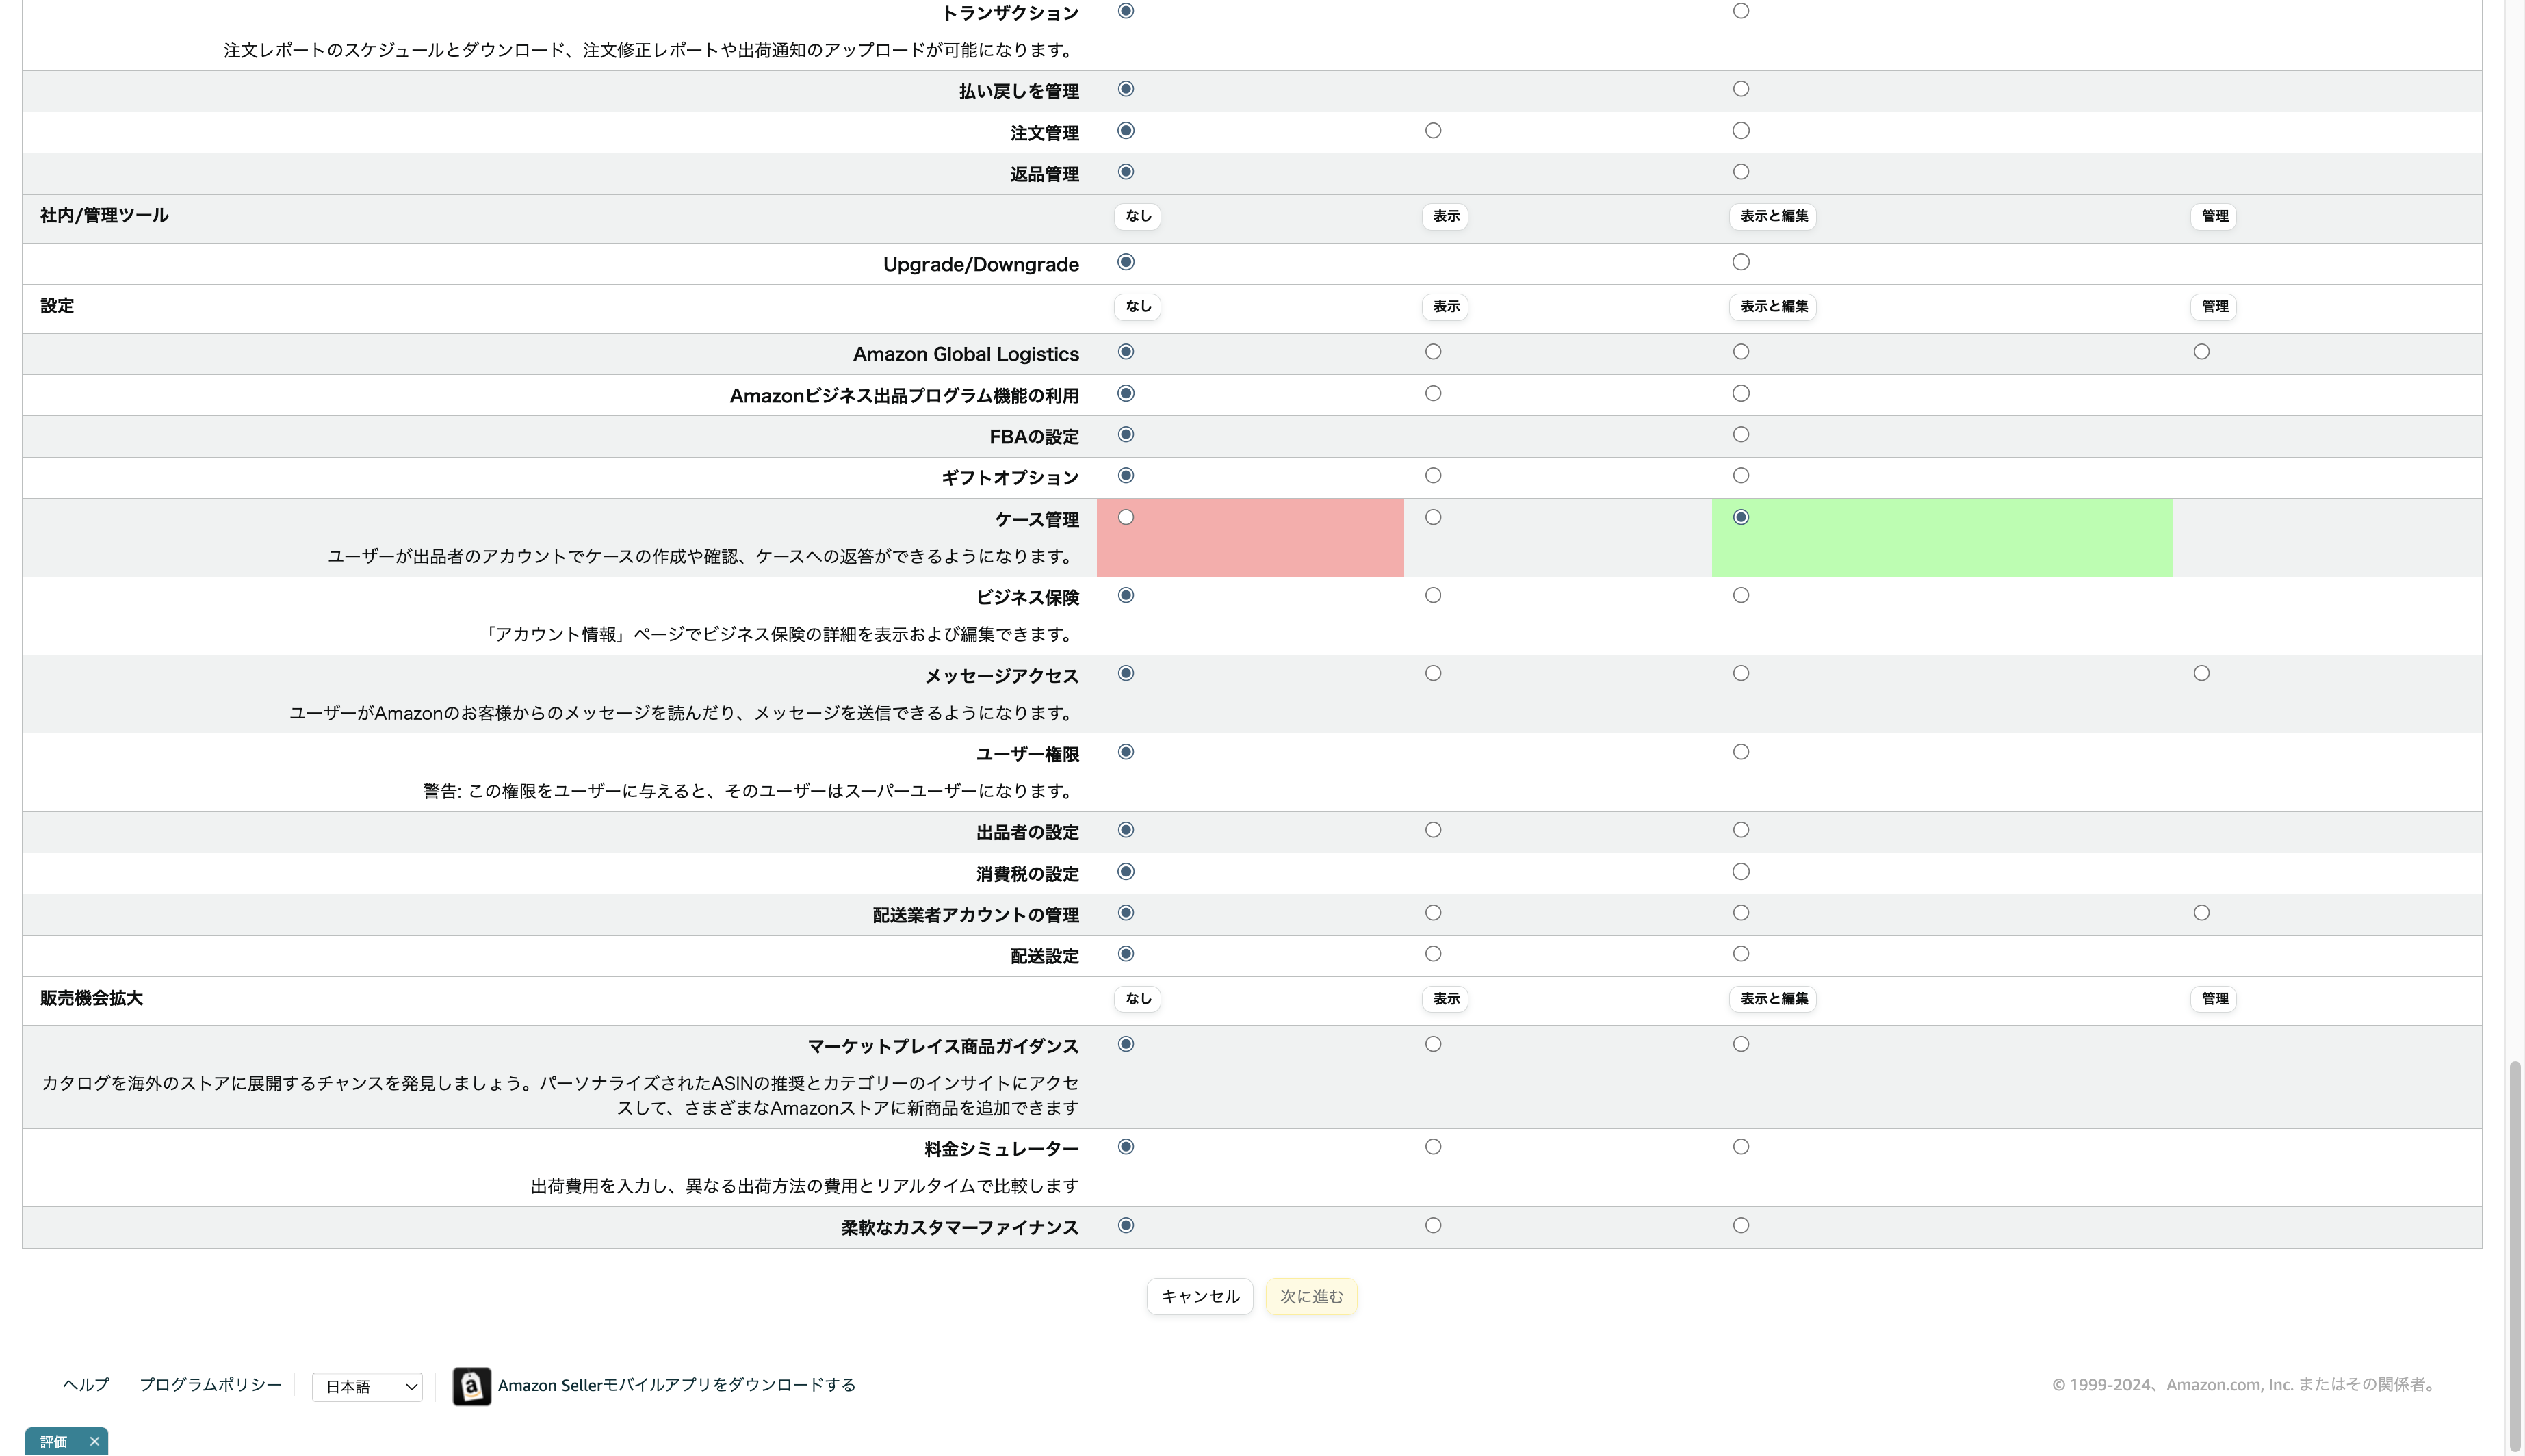Click 表示と編集 header in 販売機会拡大 section
Image resolution: width=2525 pixels, height=1456 pixels.
tap(1773, 999)
